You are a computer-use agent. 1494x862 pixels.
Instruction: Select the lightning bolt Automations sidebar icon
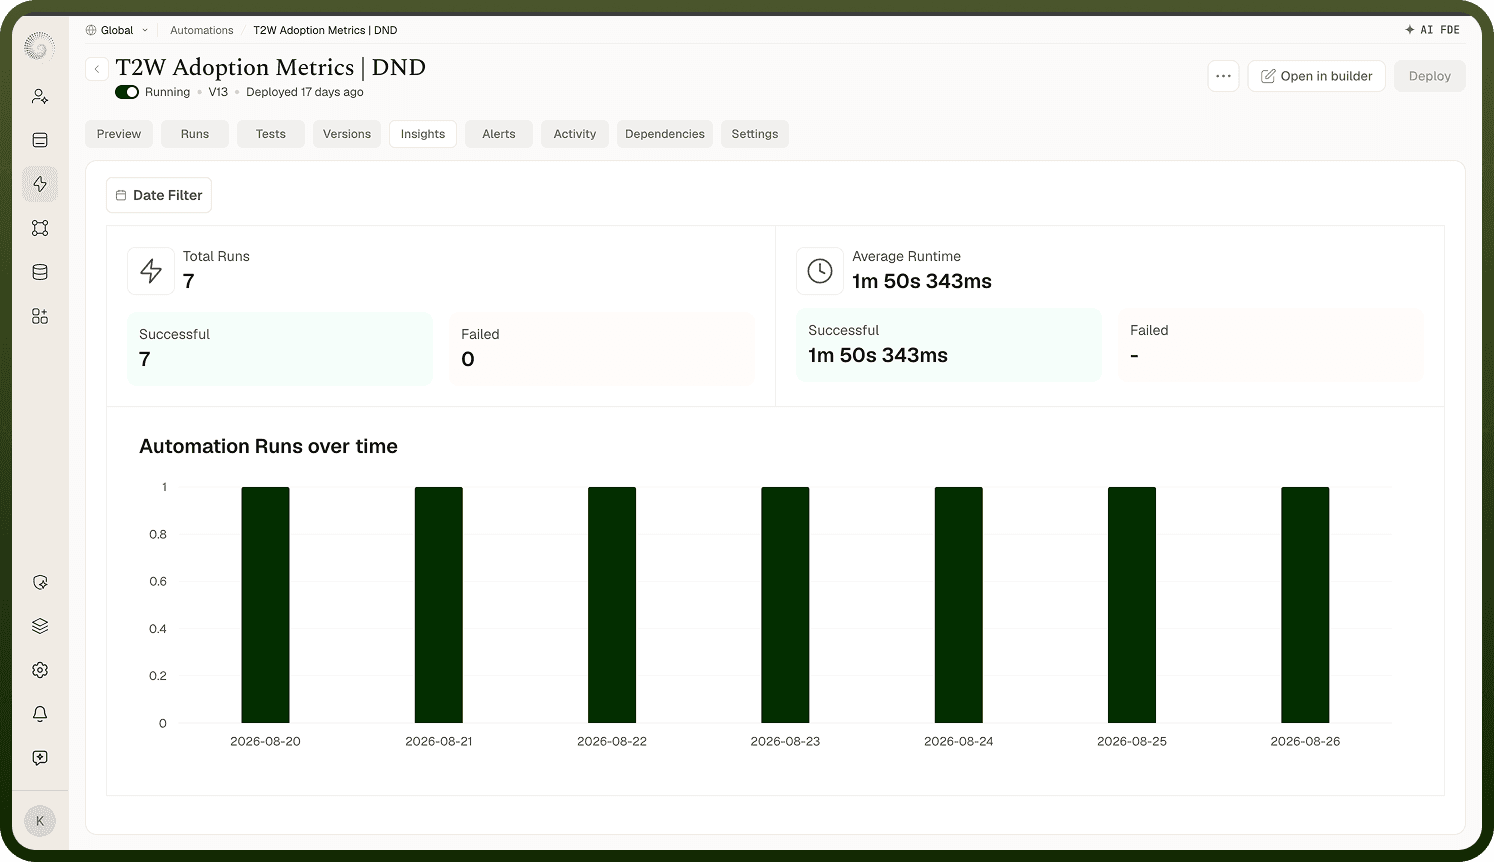[x=40, y=184]
